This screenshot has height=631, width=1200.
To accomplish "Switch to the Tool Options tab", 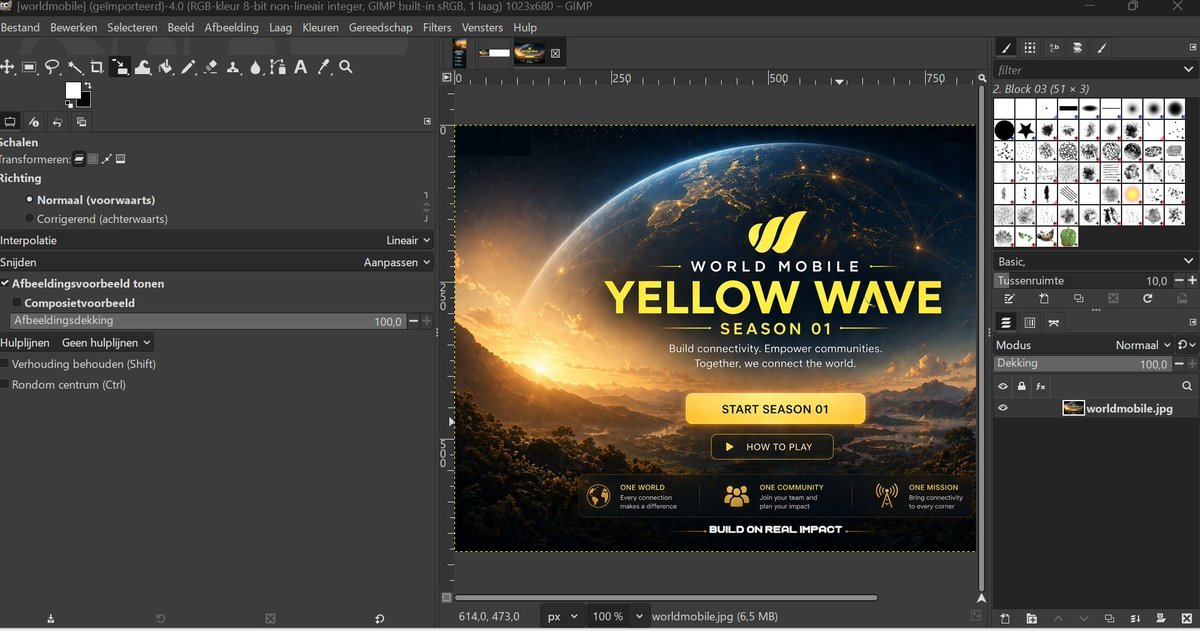I will (10, 122).
